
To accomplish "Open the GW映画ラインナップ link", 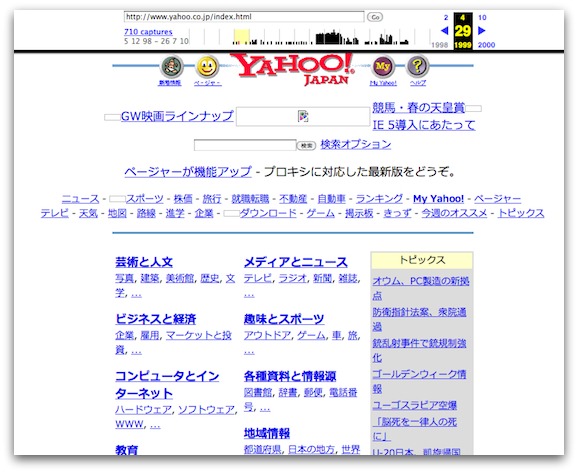I will (x=177, y=116).
